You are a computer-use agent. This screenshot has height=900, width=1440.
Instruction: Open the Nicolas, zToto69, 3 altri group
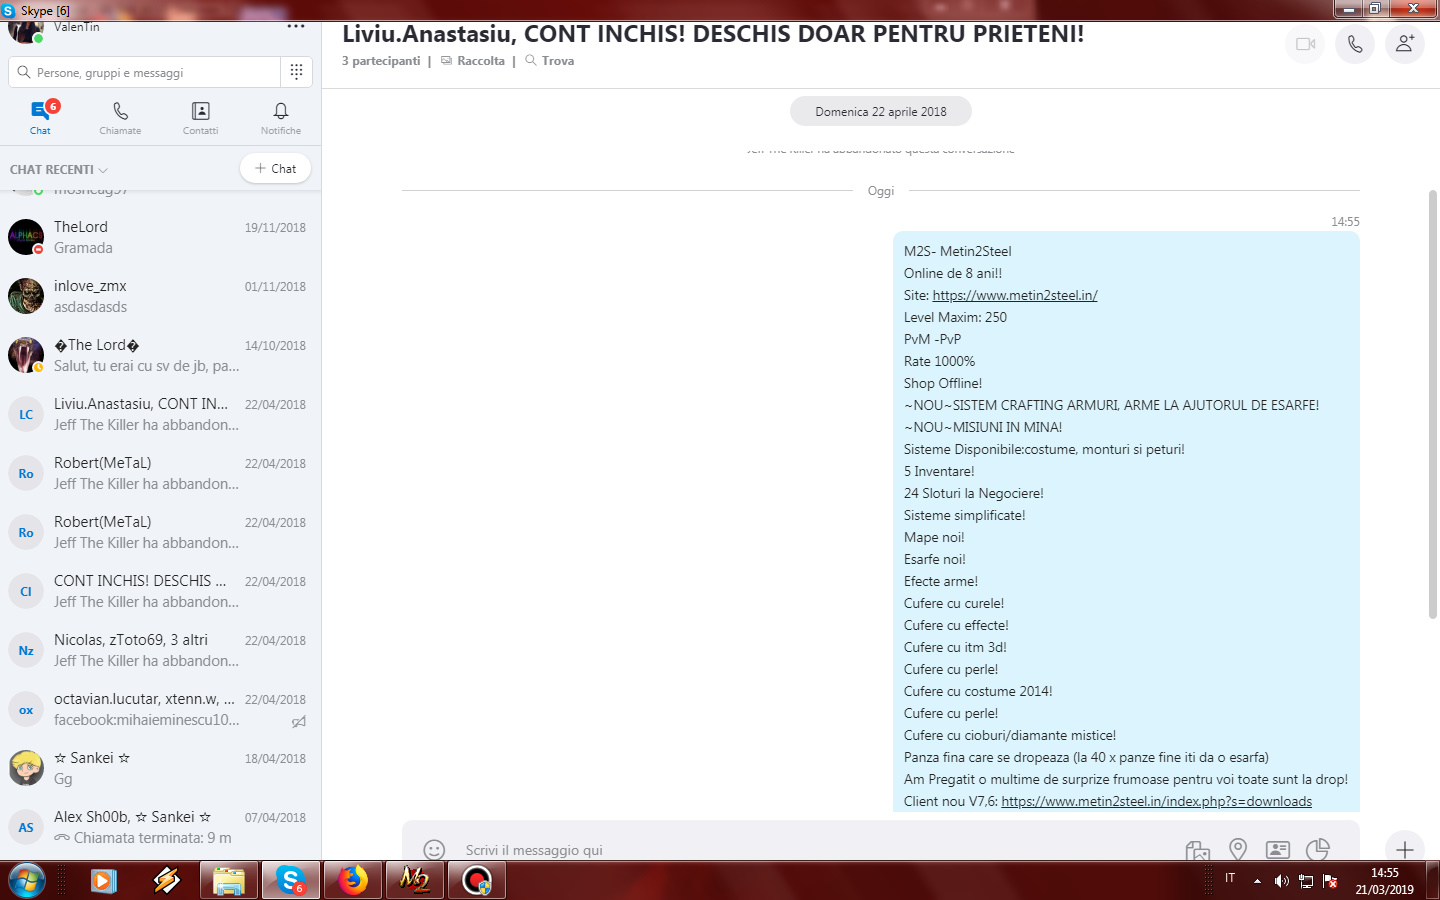[x=160, y=650]
